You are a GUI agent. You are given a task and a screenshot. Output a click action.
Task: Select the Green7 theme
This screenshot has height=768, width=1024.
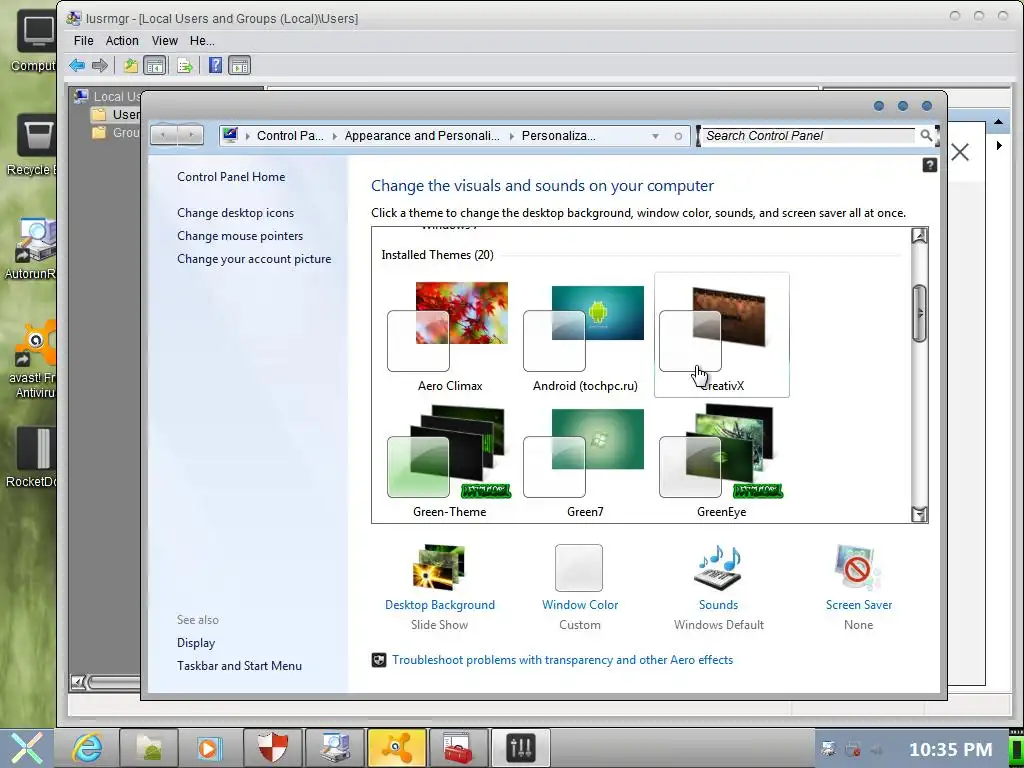click(x=585, y=461)
